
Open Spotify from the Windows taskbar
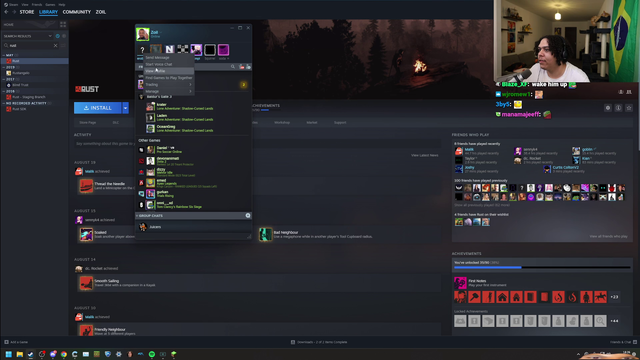coord(152,354)
